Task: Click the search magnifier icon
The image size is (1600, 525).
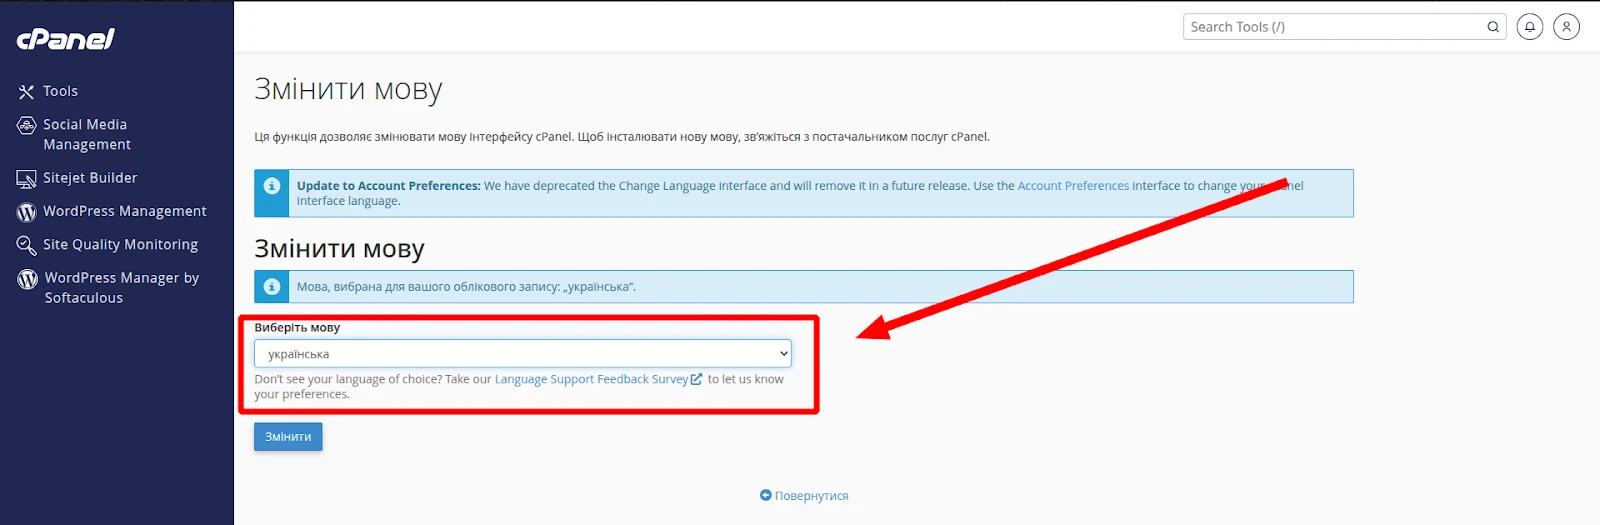Action: pyautogui.click(x=1493, y=27)
